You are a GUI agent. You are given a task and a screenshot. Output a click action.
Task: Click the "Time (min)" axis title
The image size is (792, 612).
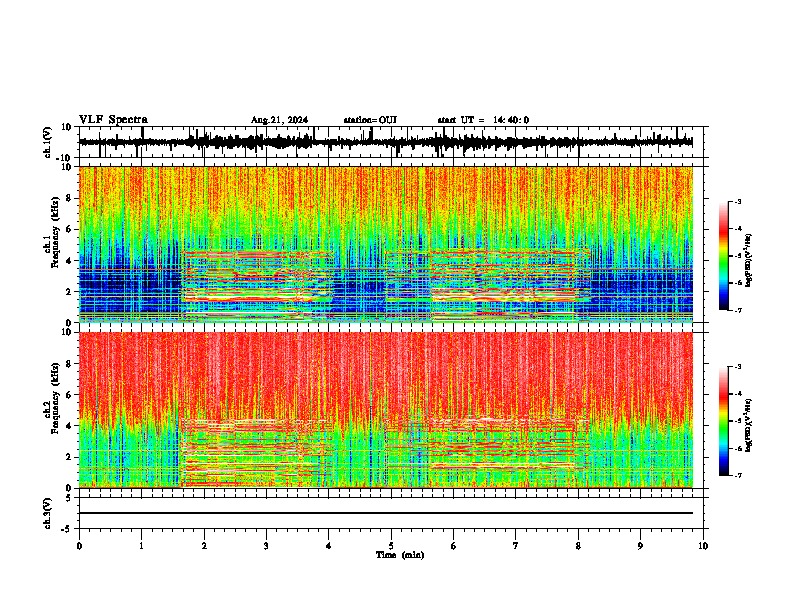click(x=400, y=555)
